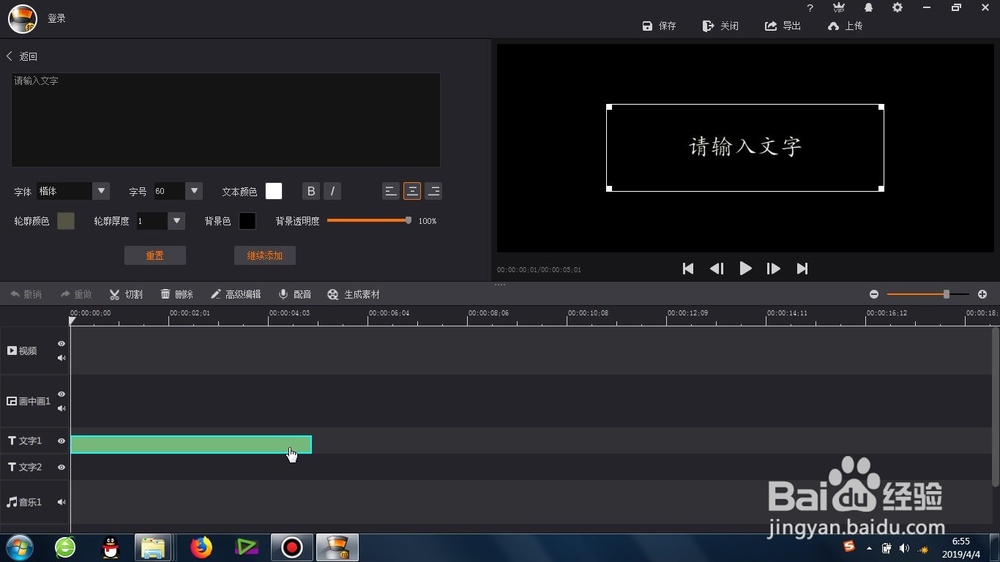This screenshot has height=562, width=1000.
Task: Mute the 画中画1 track audio
Action: [x=61, y=408]
